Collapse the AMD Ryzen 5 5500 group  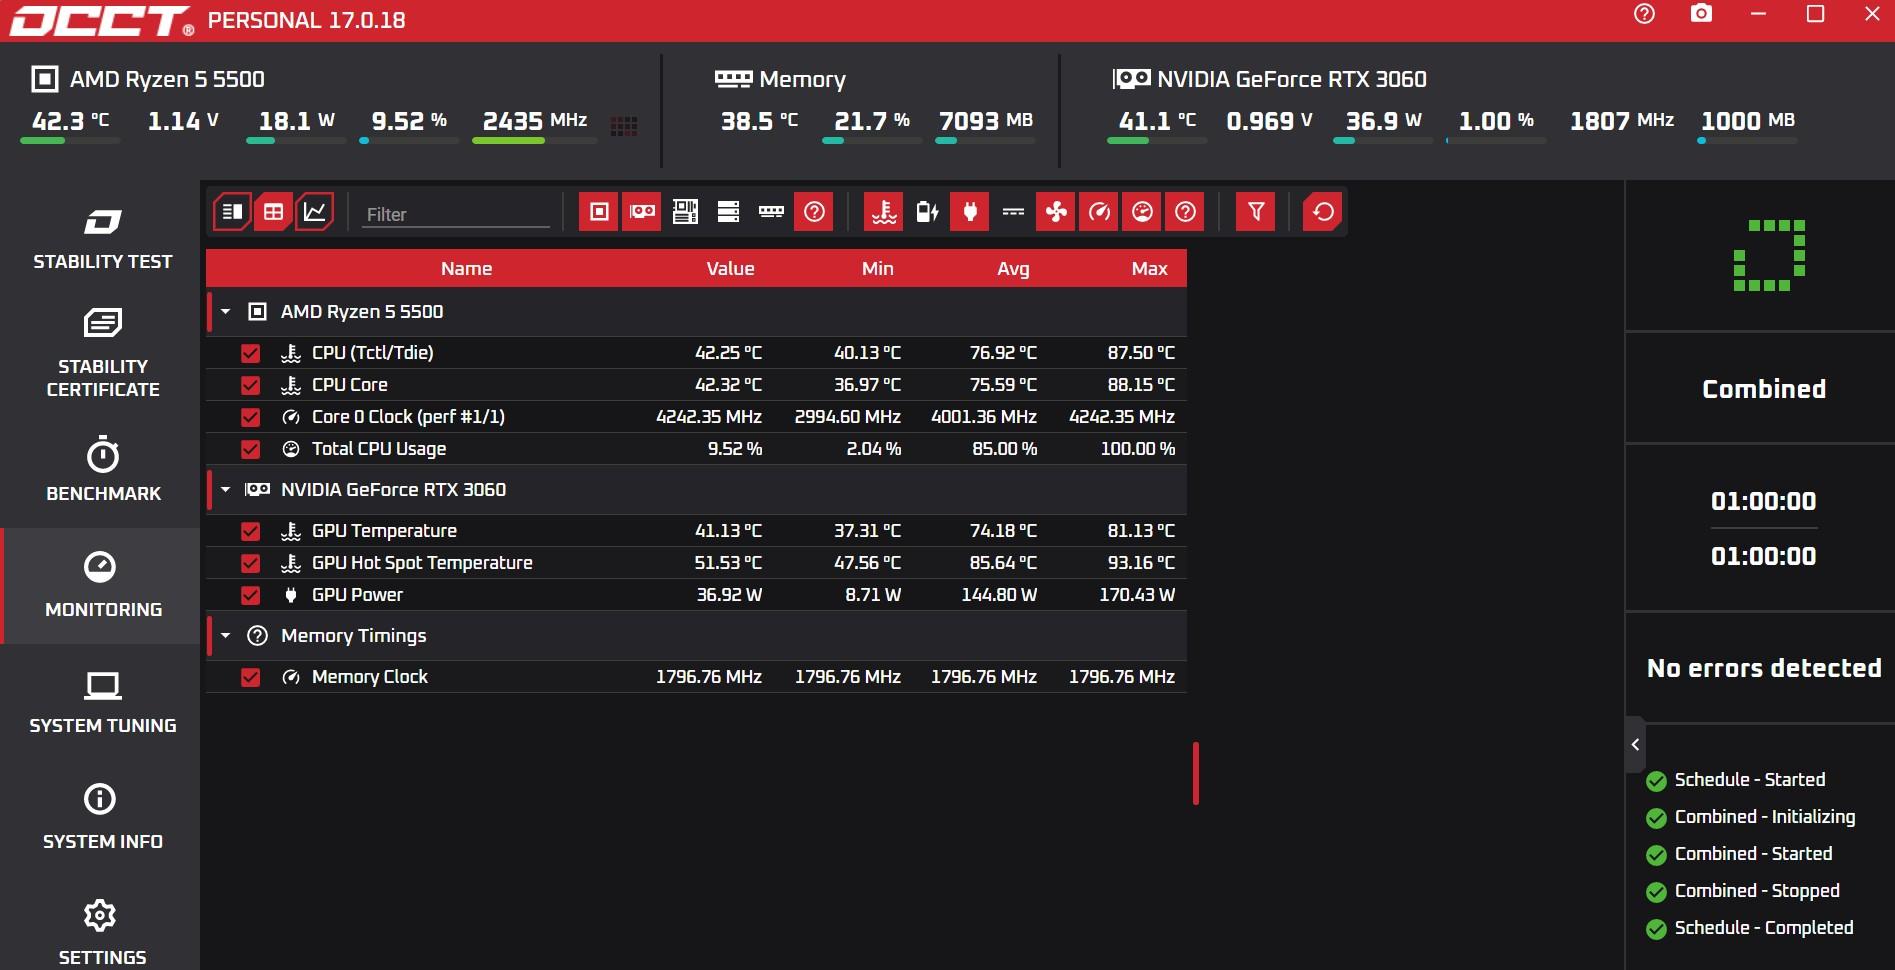tap(226, 312)
